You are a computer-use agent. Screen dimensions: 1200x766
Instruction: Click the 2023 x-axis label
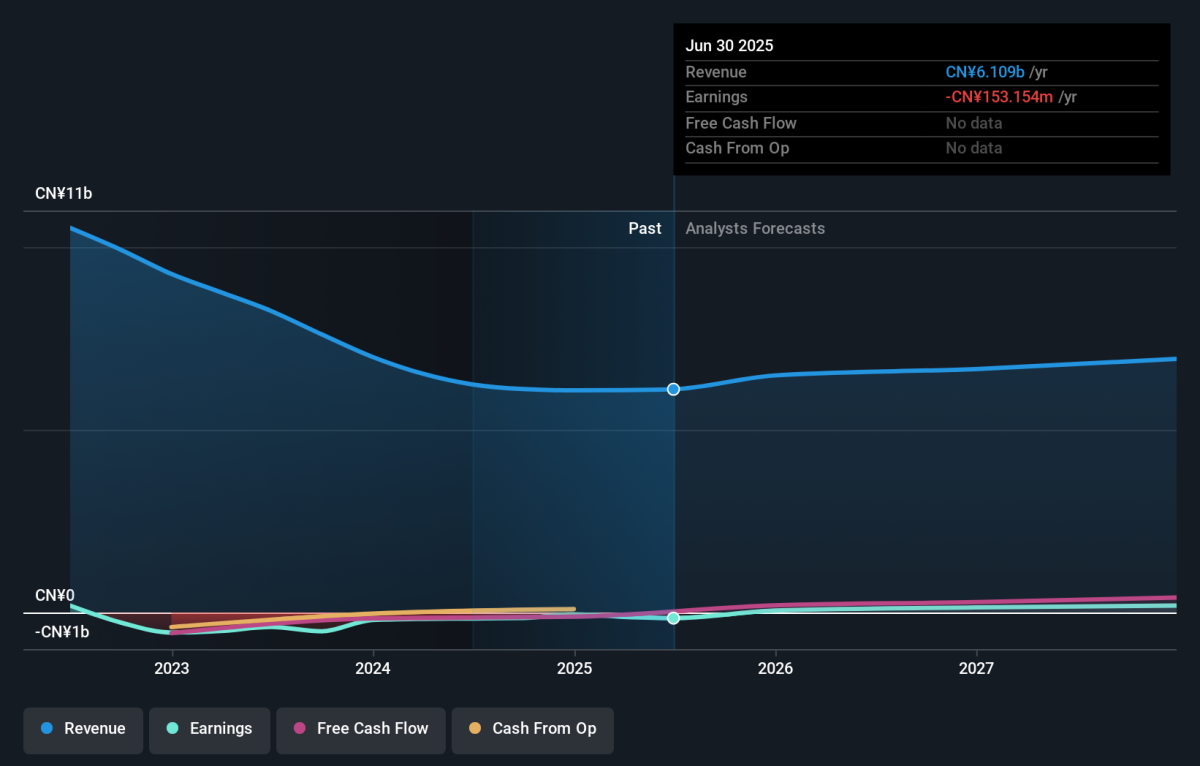pyautogui.click(x=172, y=668)
